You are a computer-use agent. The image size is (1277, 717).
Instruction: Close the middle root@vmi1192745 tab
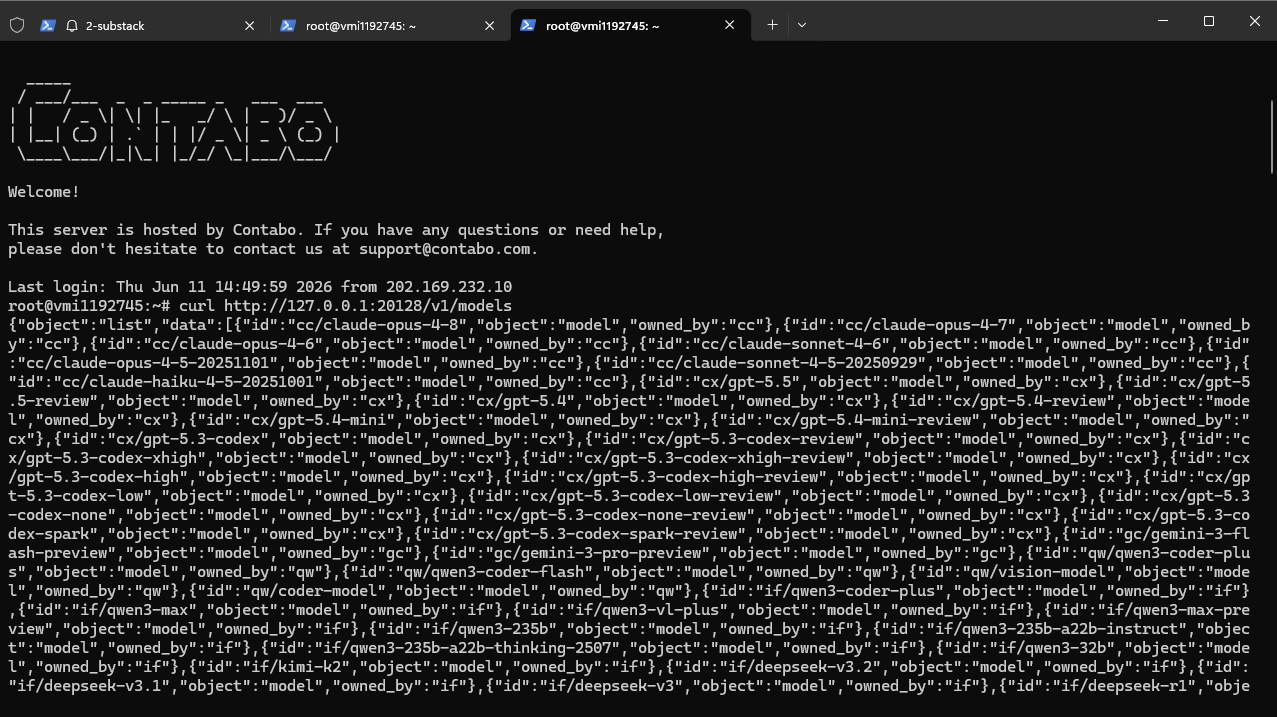[x=489, y=26]
